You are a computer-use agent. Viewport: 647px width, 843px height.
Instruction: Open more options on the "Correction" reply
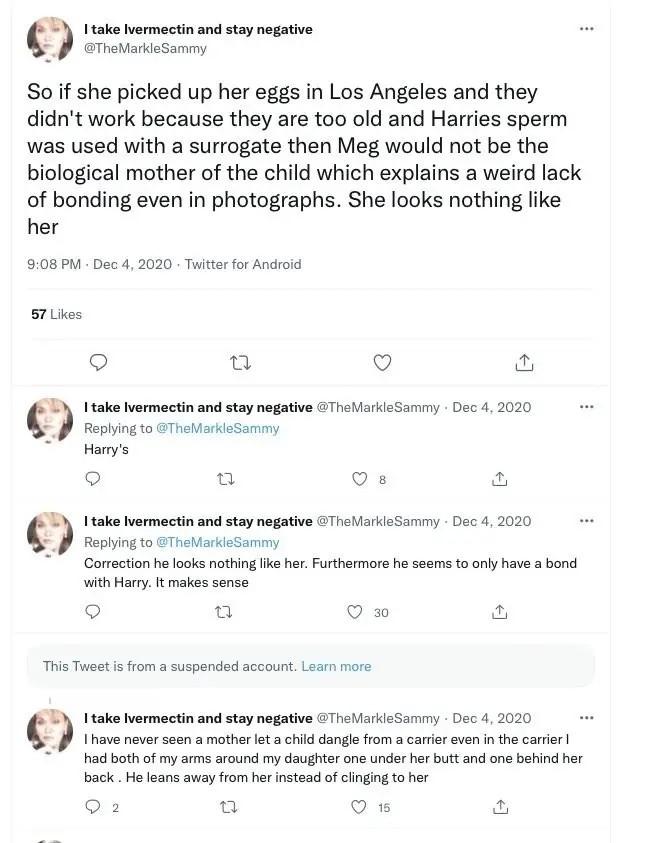(x=587, y=521)
